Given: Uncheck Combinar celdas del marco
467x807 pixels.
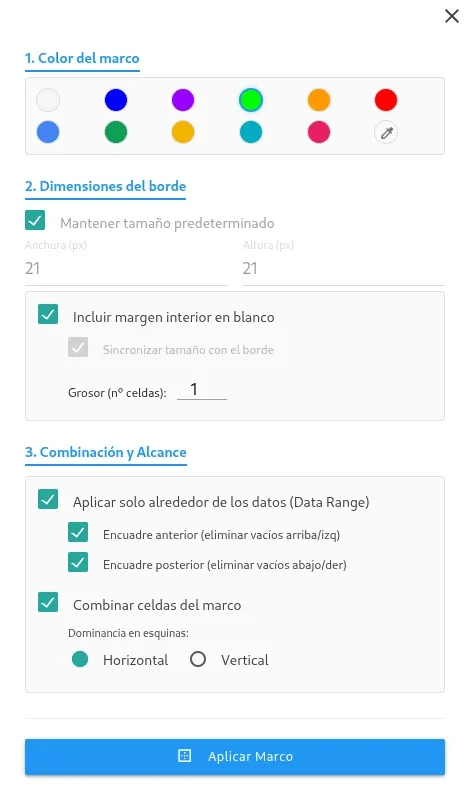Looking at the screenshot, I should tap(48, 602).
